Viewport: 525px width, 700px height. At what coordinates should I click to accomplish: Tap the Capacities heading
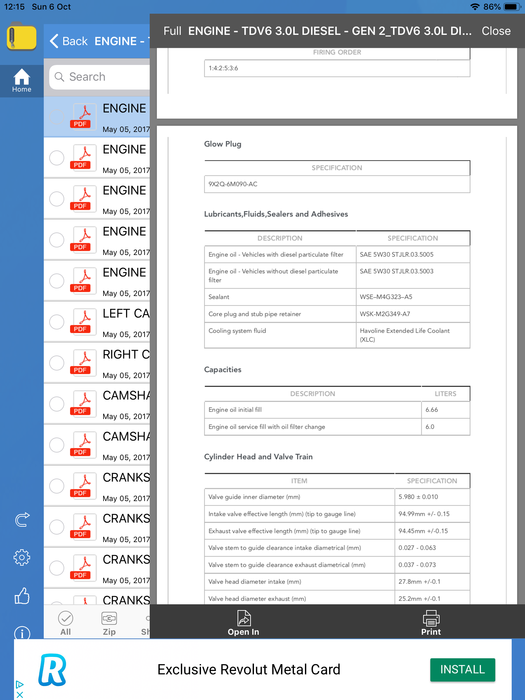(222, 369)
